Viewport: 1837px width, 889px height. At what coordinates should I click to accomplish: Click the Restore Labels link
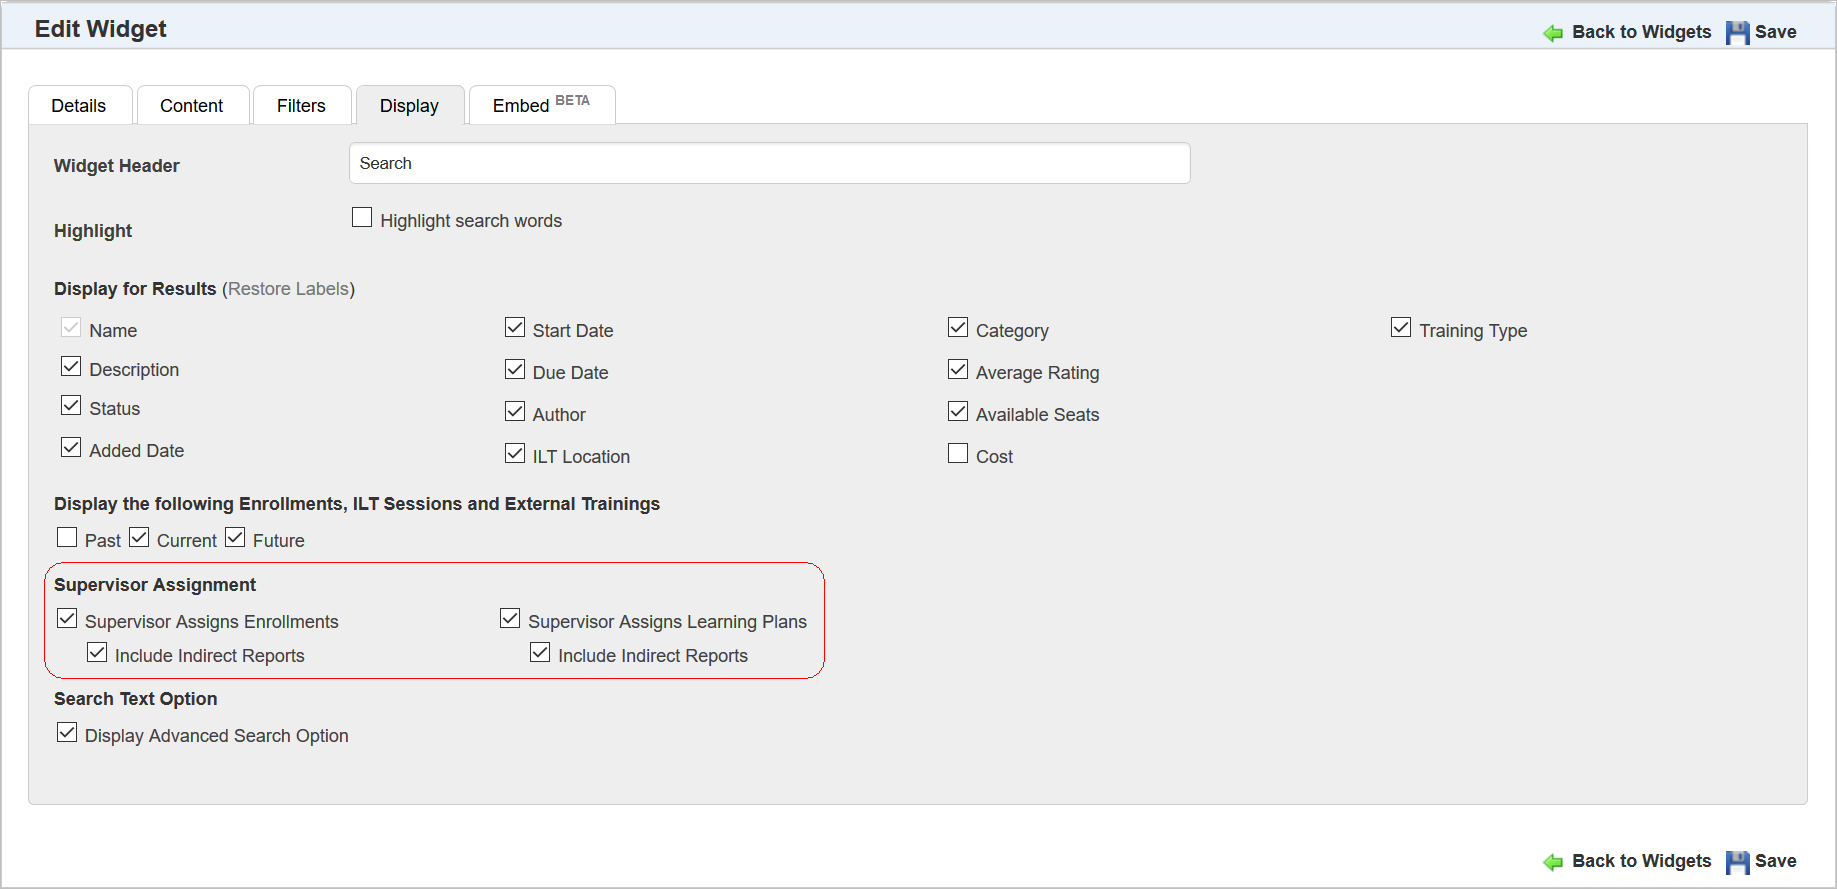point(288,289)
